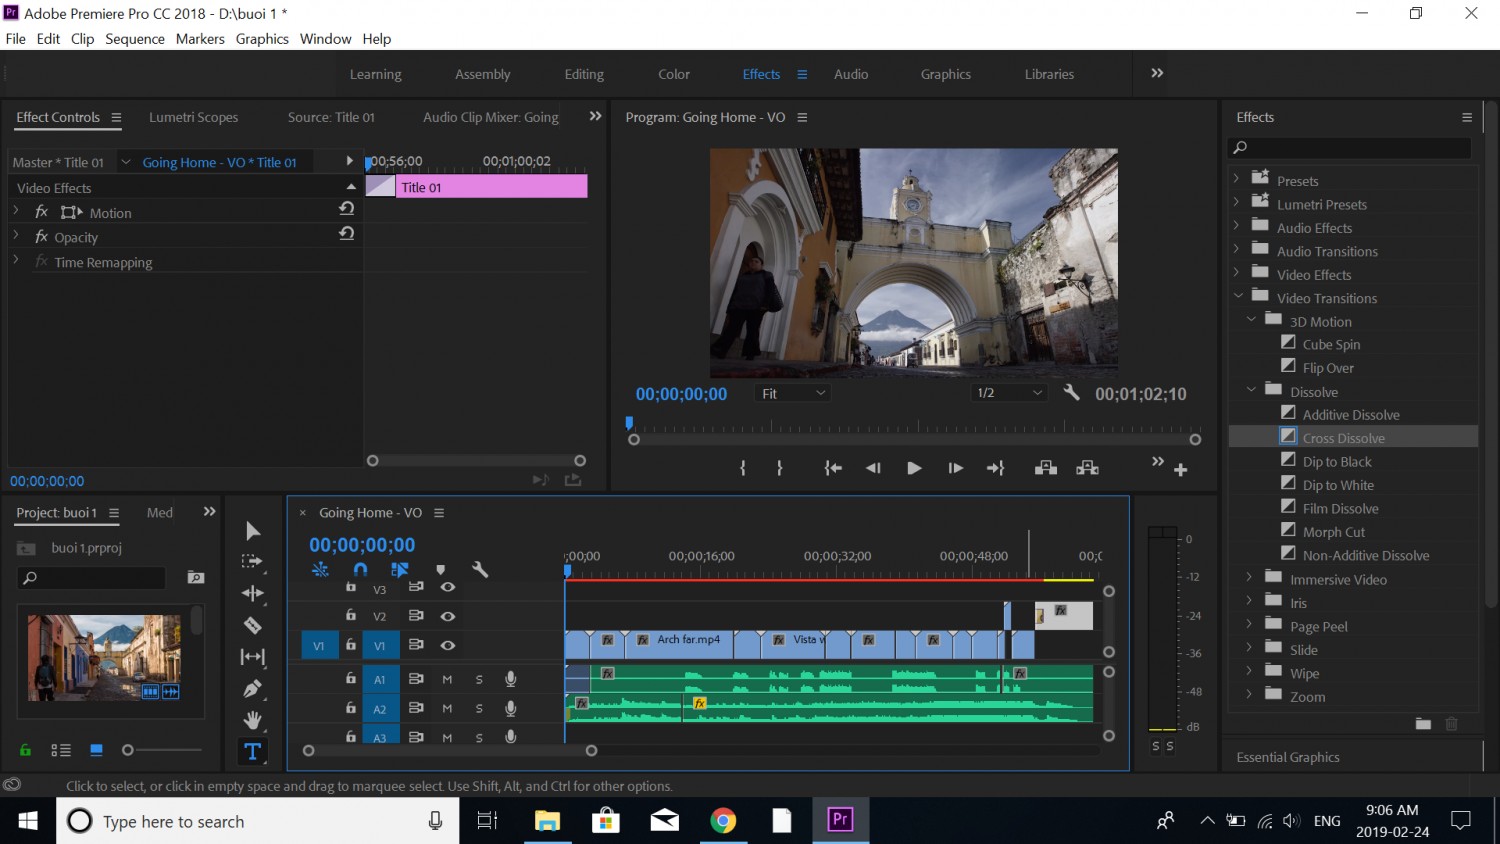
Task: Reset the Motion effect
Action: (x=346, y=209)
